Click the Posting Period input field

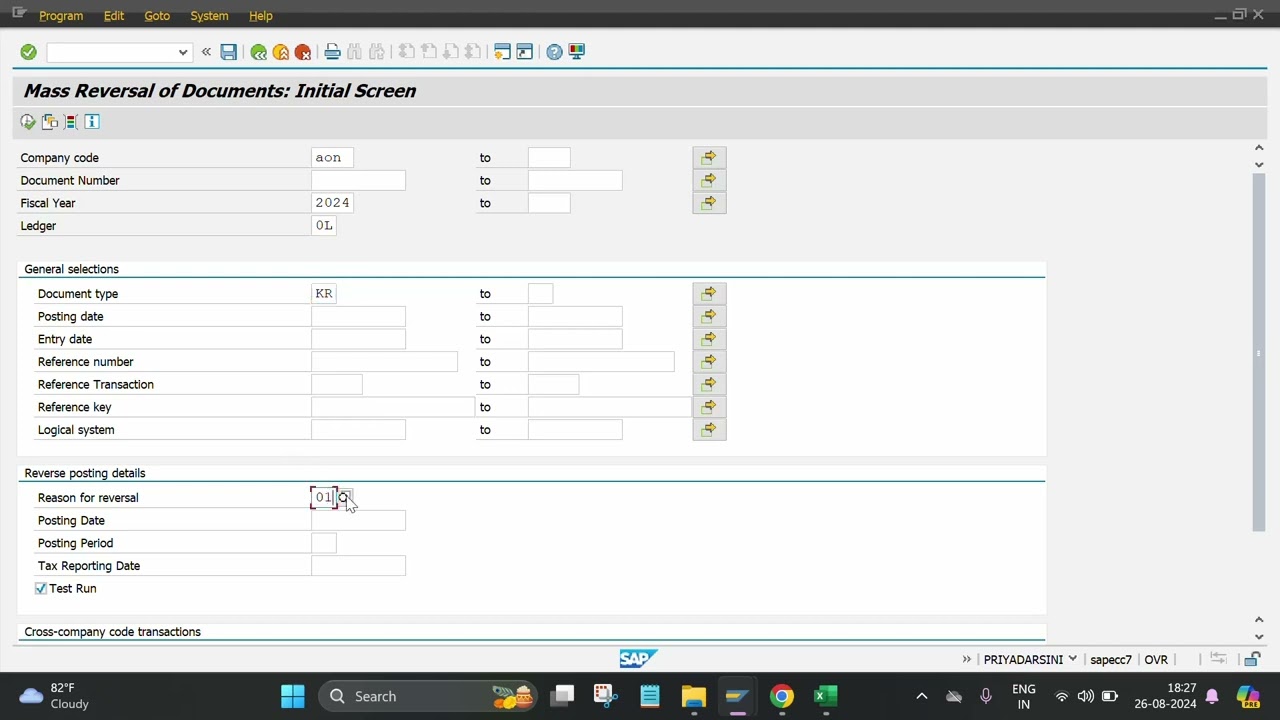[324, 543]
